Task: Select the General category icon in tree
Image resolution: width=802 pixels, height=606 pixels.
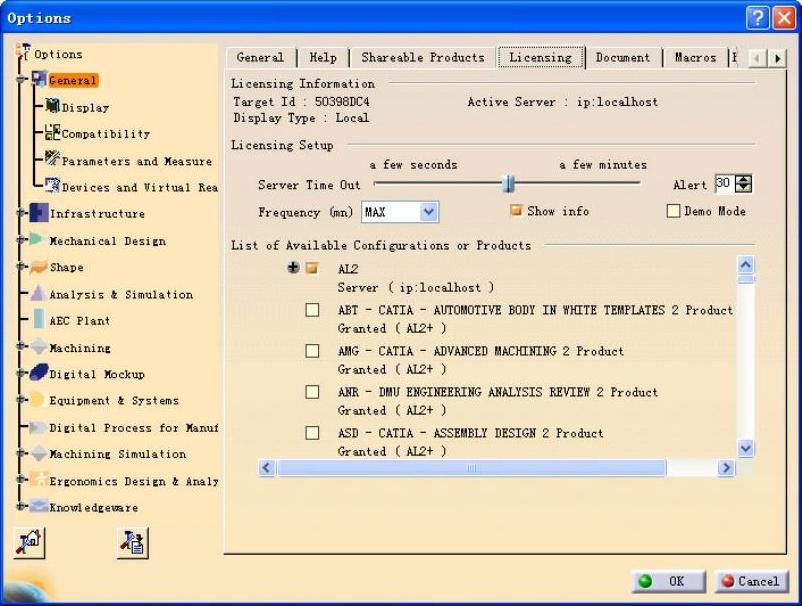Action: click(39, 79)
